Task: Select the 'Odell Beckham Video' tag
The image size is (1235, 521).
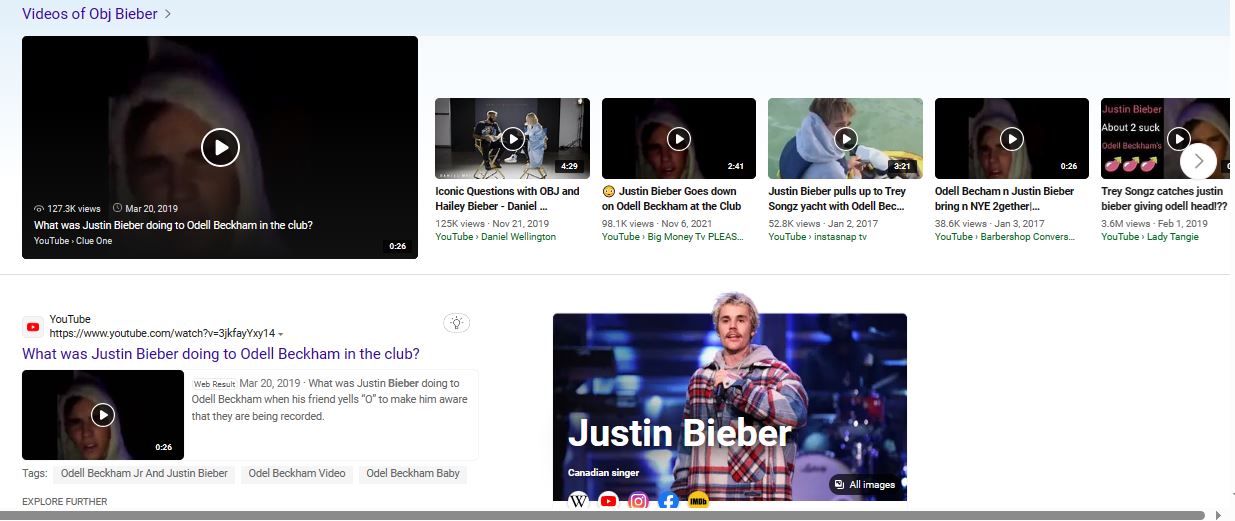Action: coord(297,474)
